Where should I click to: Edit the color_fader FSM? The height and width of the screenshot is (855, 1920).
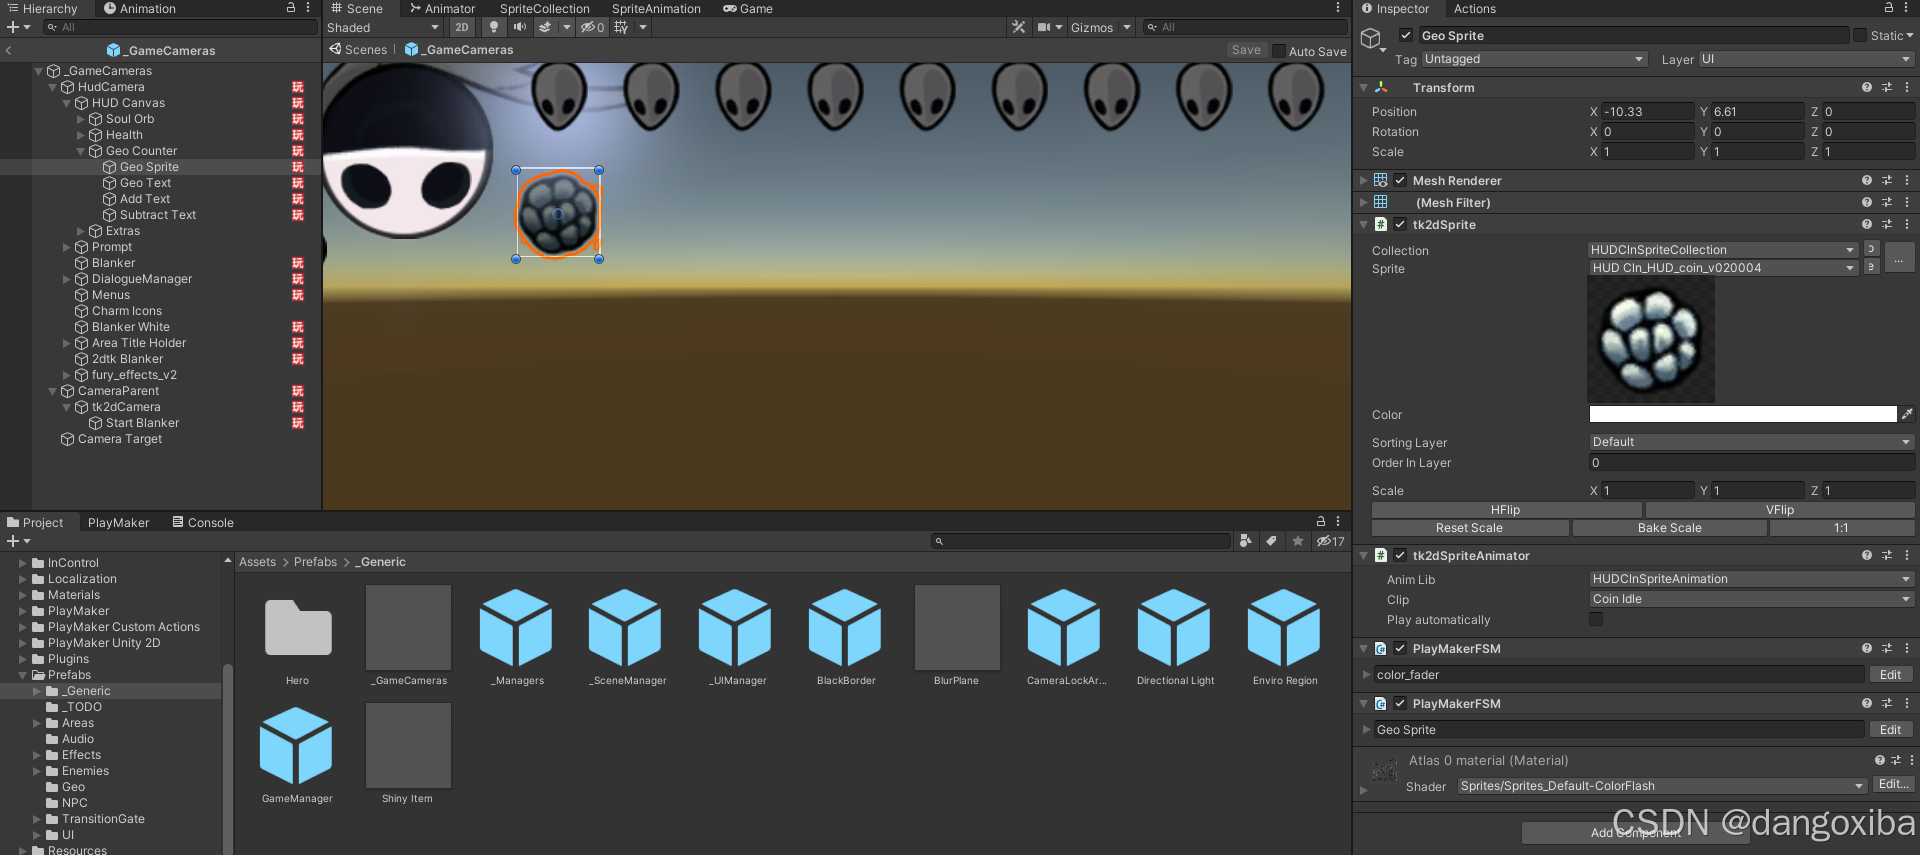pyautogui.click(x=1890, y=675)
